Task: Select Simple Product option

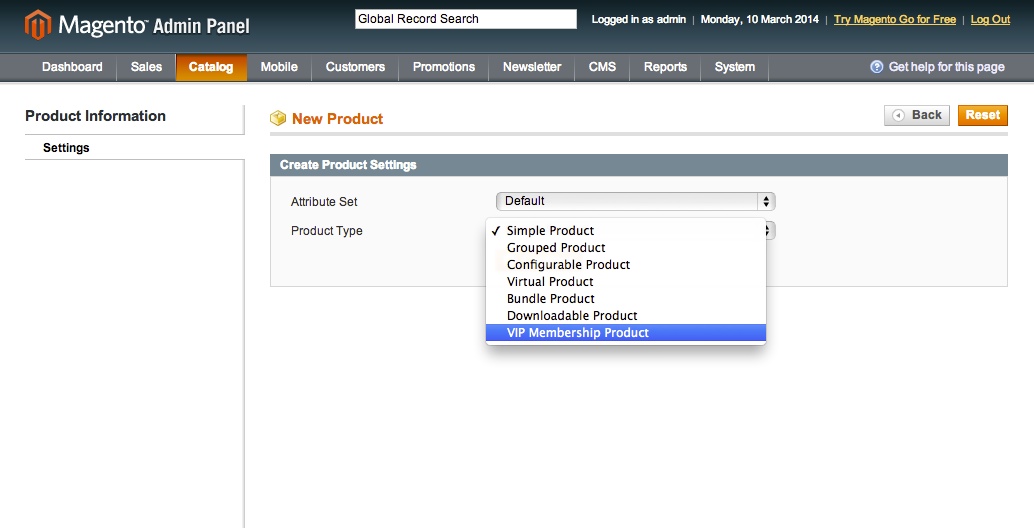Action: (625, 231)
